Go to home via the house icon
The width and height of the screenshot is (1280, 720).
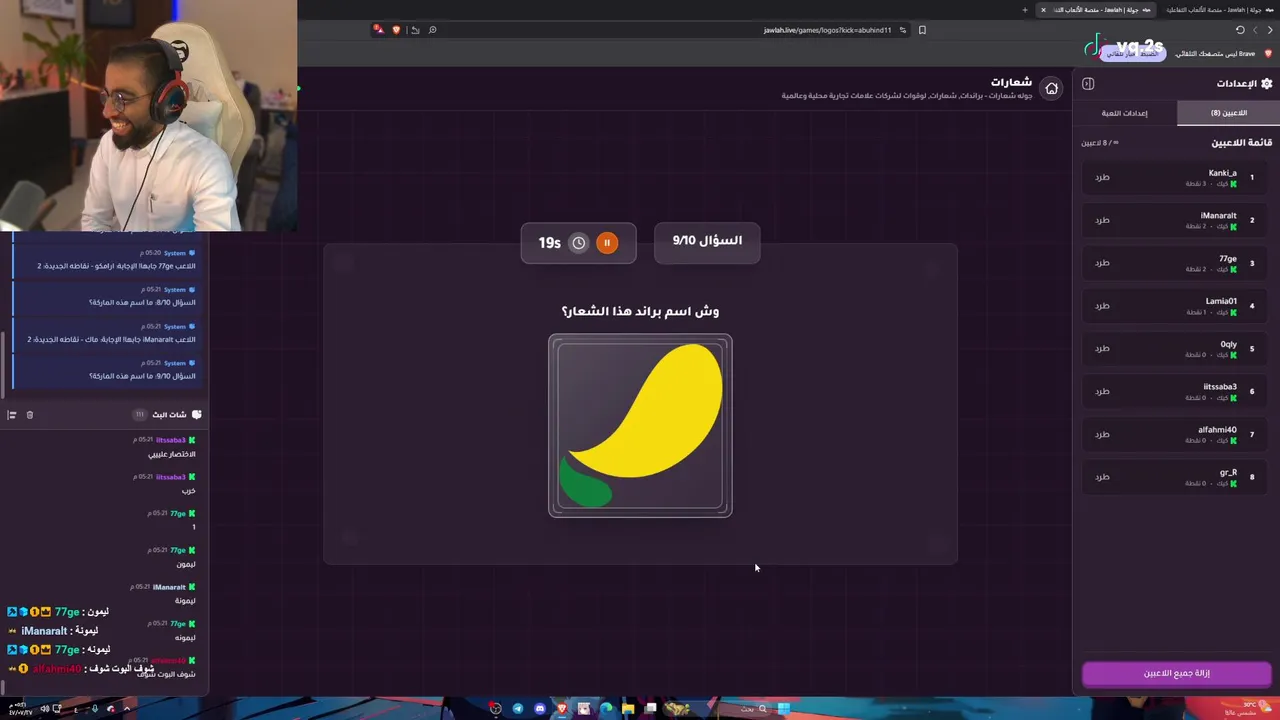pos(1051,89)
